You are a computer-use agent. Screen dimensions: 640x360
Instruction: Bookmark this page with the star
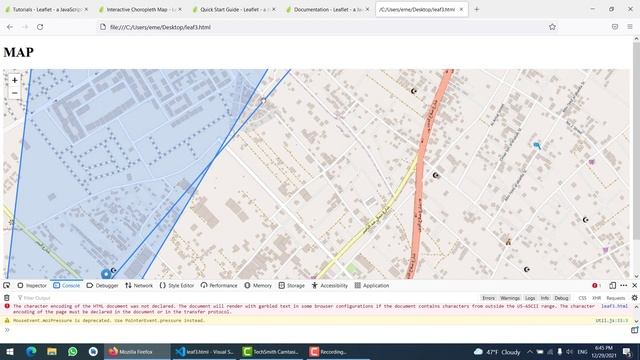coord(552,27)
